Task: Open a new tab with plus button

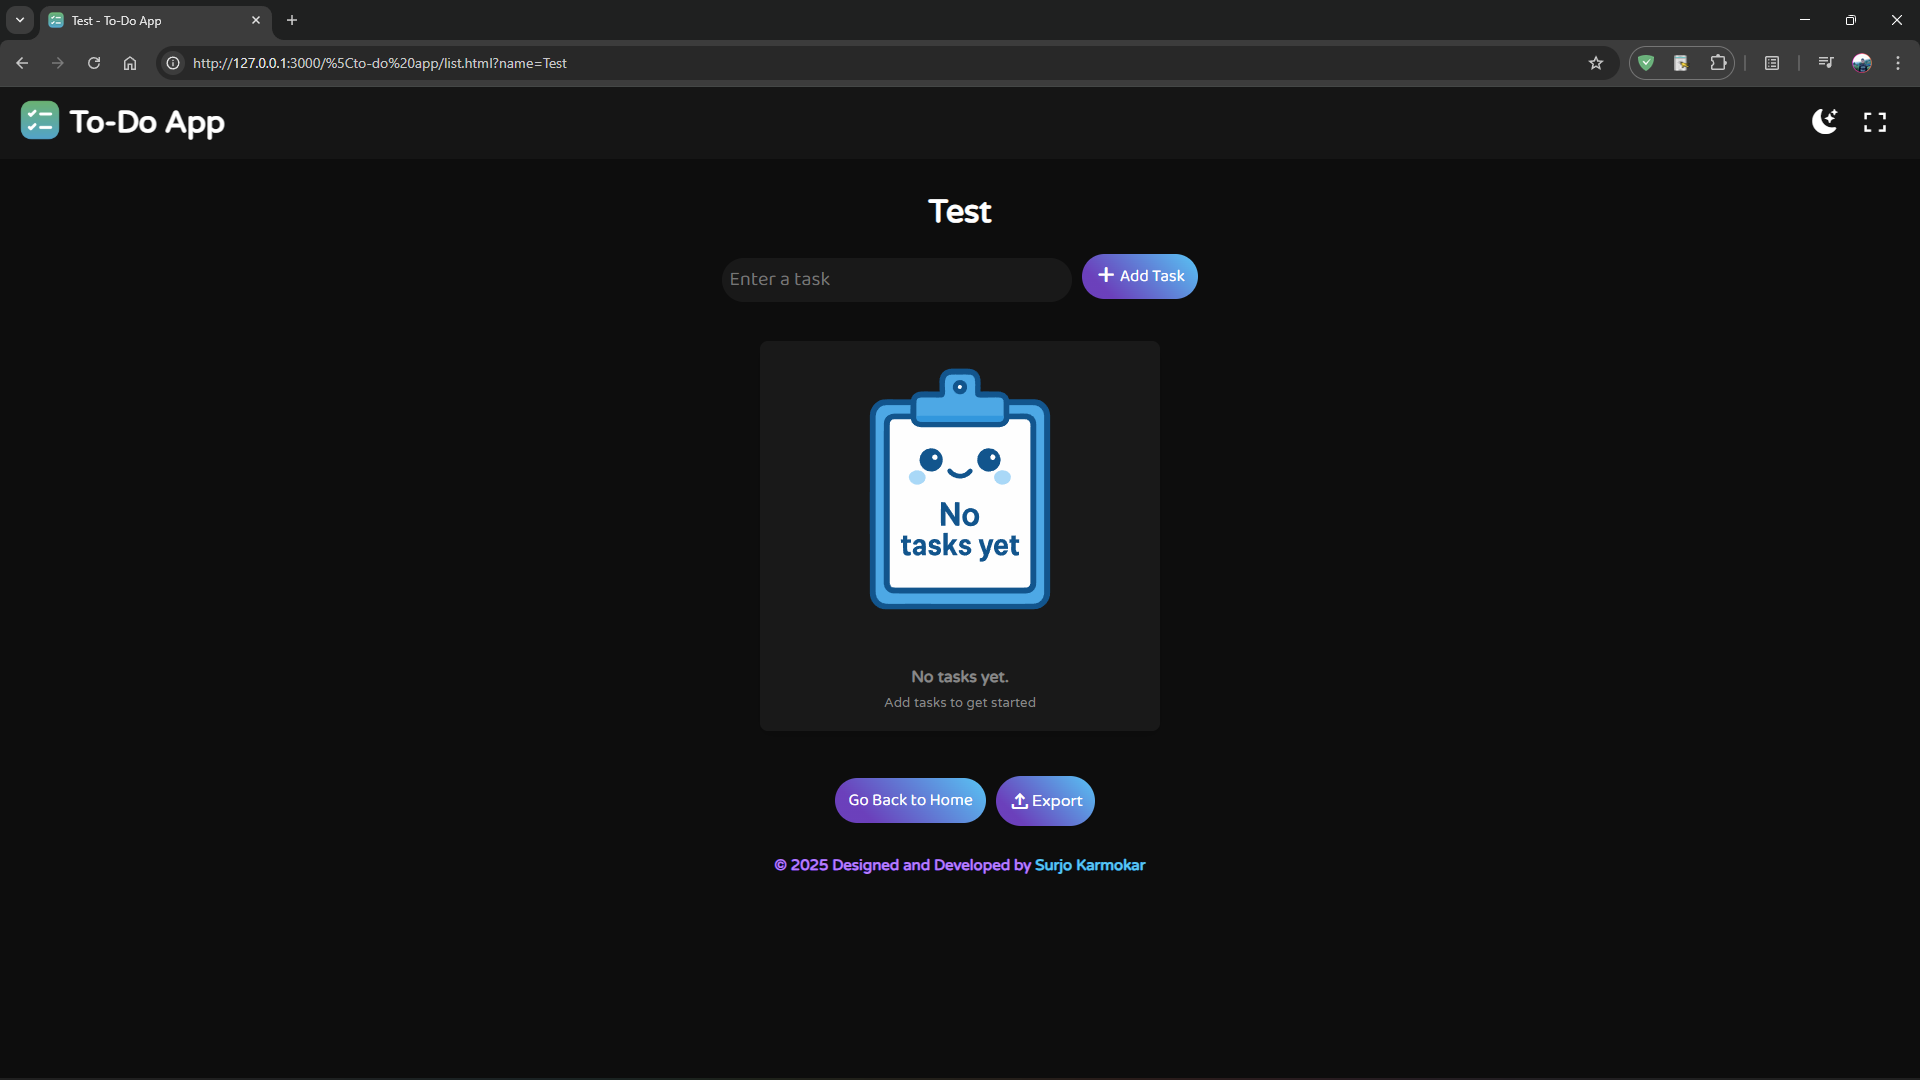Action: pos(292,20)
